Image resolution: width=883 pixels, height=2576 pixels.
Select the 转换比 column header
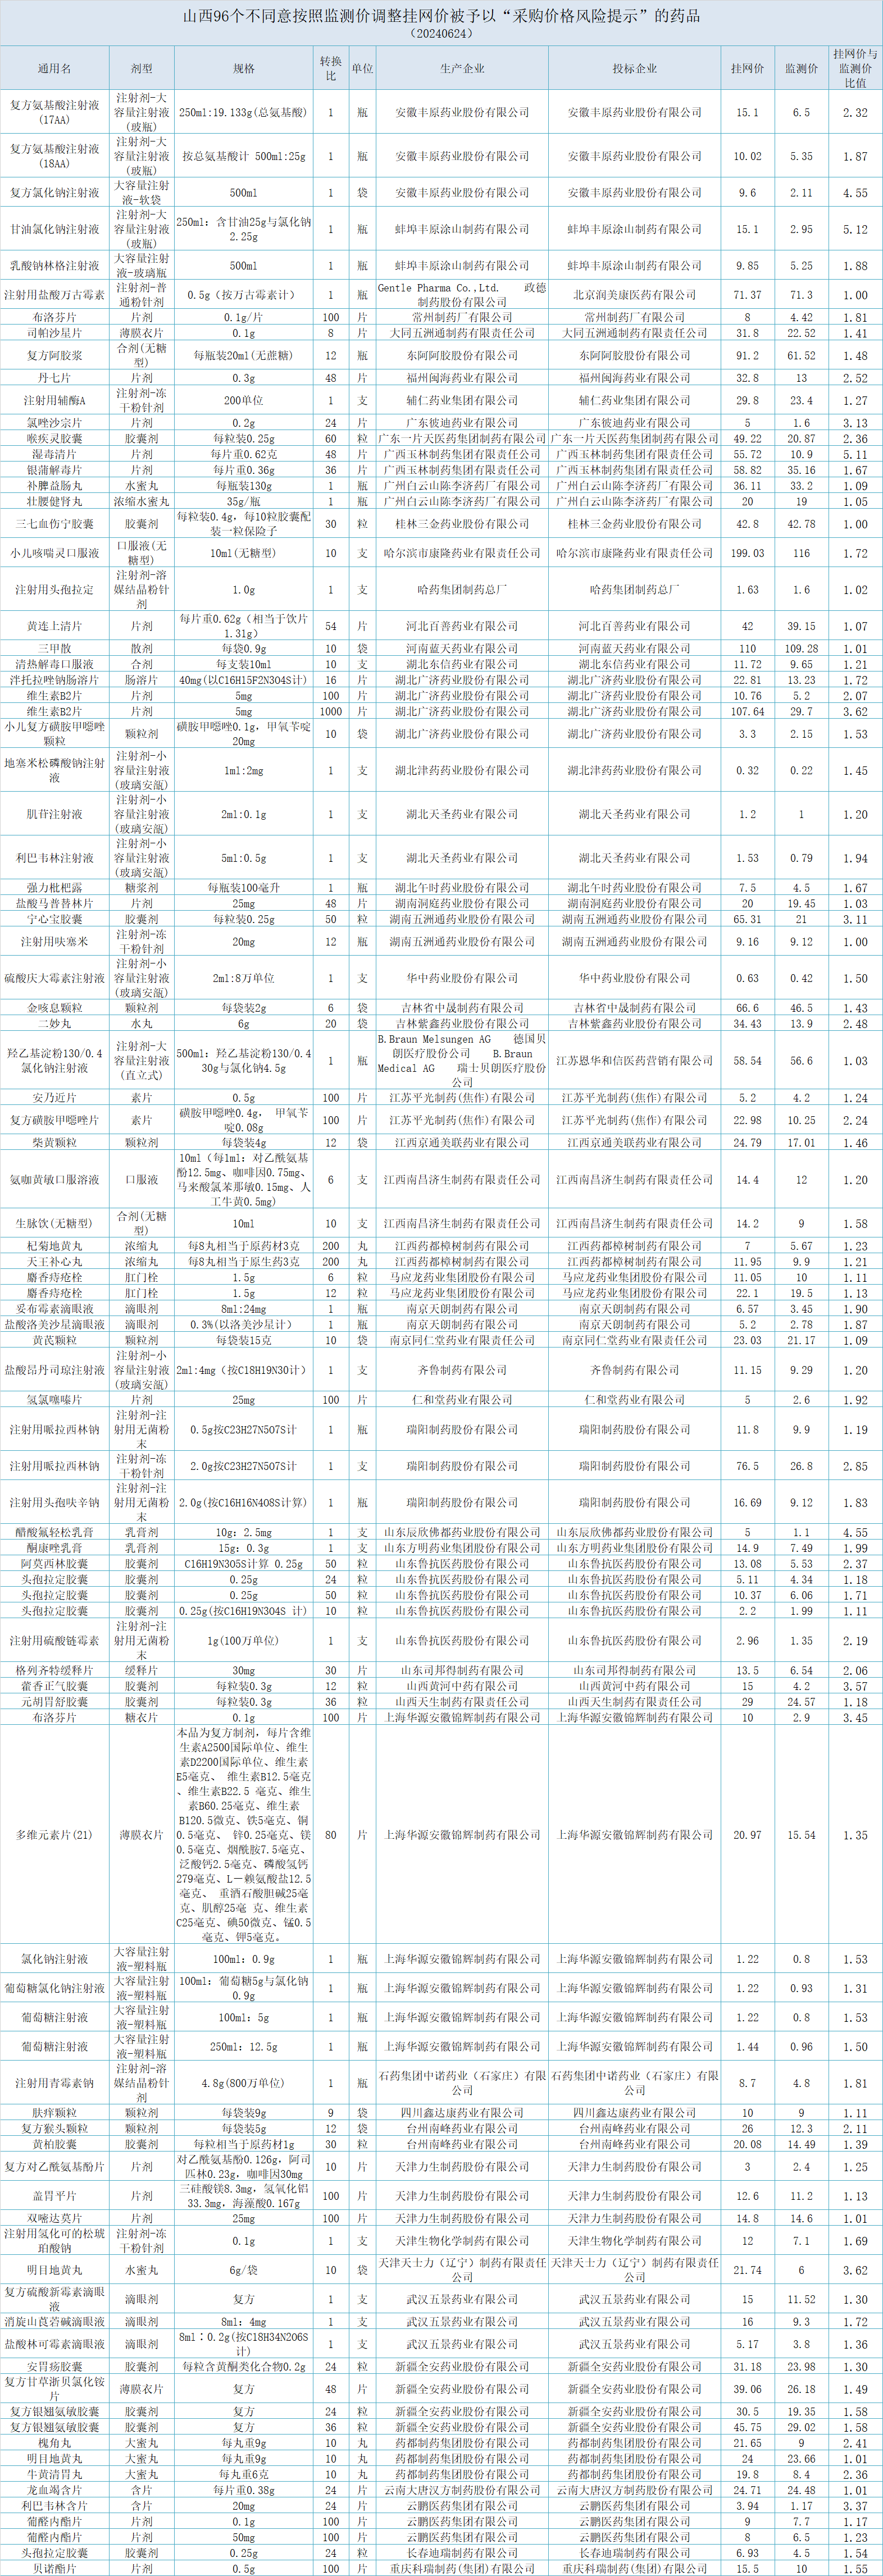click(x=331, y=69)
